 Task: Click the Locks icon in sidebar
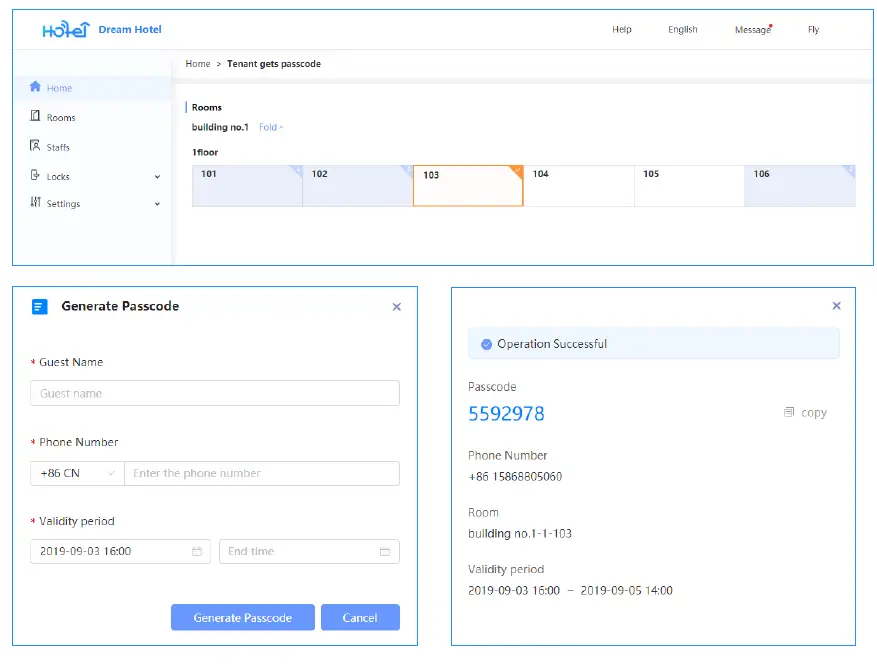(36, 176)
